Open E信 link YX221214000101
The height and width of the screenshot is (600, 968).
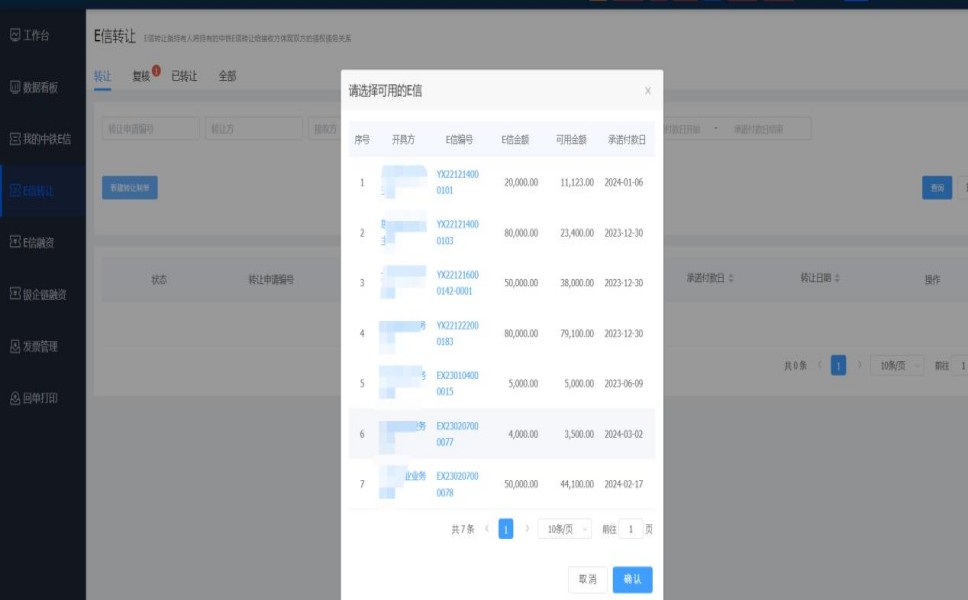tap(458, 182)
